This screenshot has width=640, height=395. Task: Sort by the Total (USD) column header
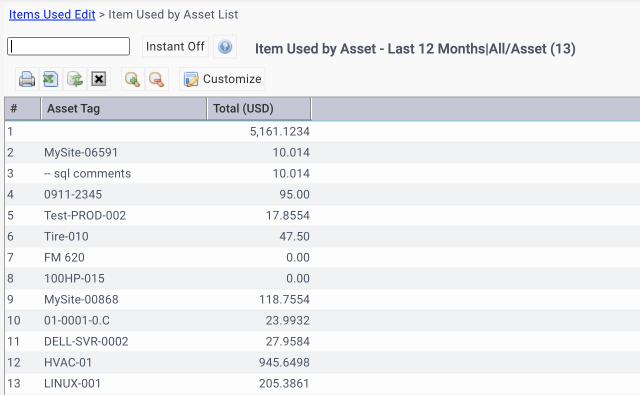coord(259,109)
